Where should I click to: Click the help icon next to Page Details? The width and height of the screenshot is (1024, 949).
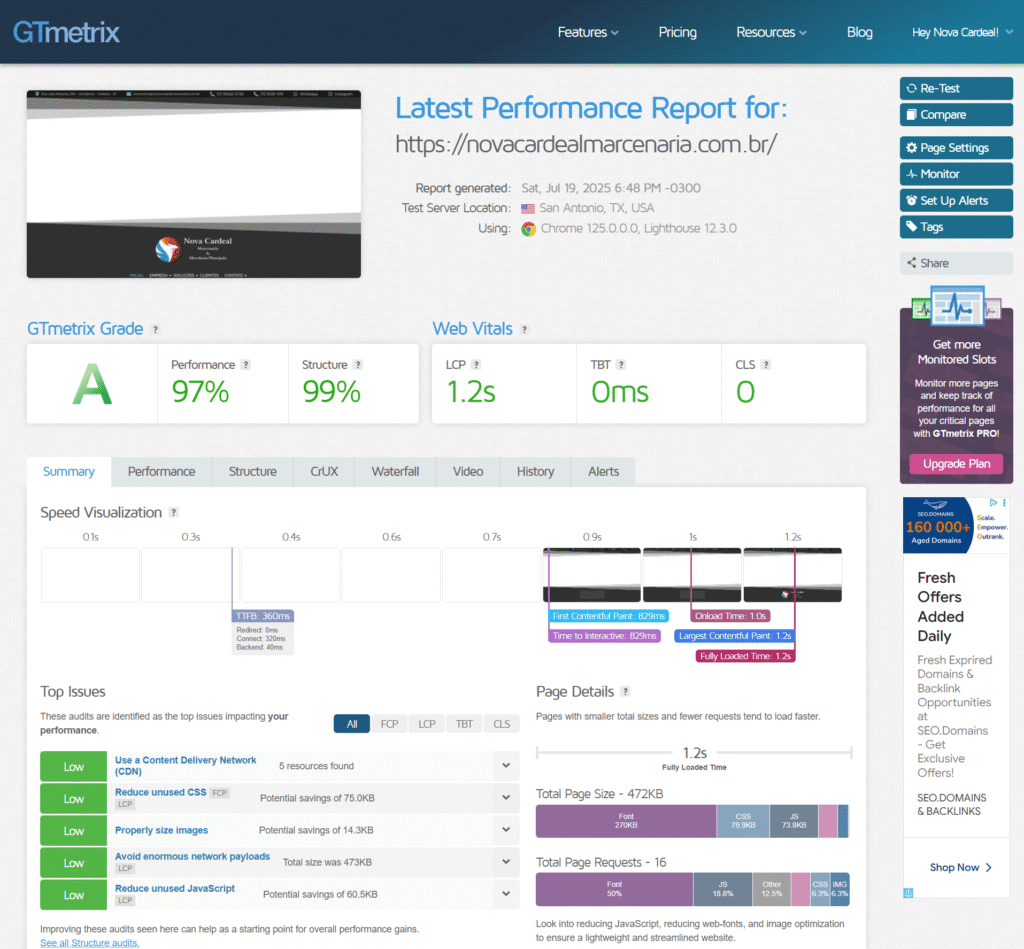tap(625, 692)
